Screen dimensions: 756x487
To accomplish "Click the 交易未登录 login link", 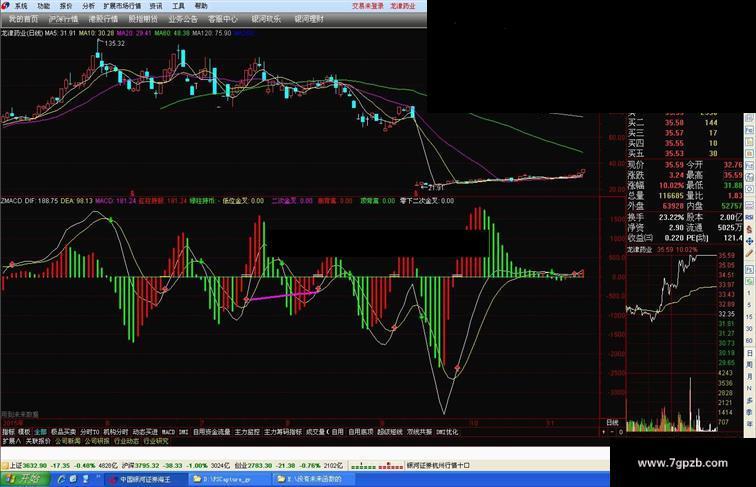I will pos(368,6).
